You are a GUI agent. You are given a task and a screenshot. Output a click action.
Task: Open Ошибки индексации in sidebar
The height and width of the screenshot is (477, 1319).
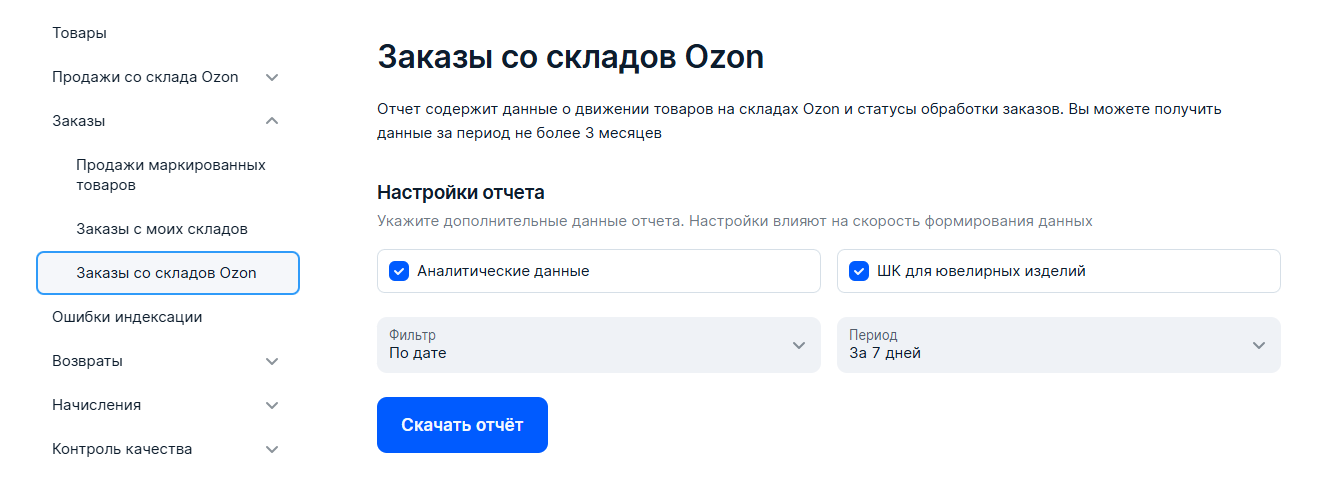coord(127,317)
